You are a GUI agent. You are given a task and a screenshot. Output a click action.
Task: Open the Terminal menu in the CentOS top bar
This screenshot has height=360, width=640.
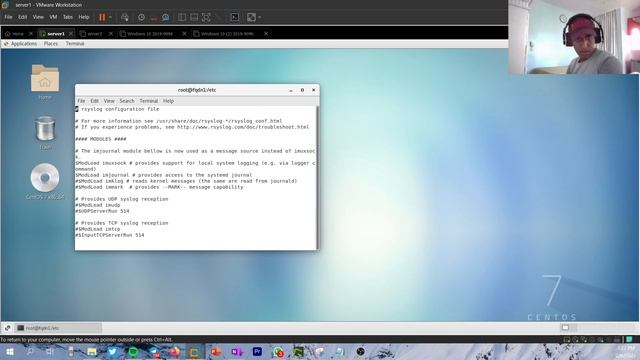[x=75, y=44]
